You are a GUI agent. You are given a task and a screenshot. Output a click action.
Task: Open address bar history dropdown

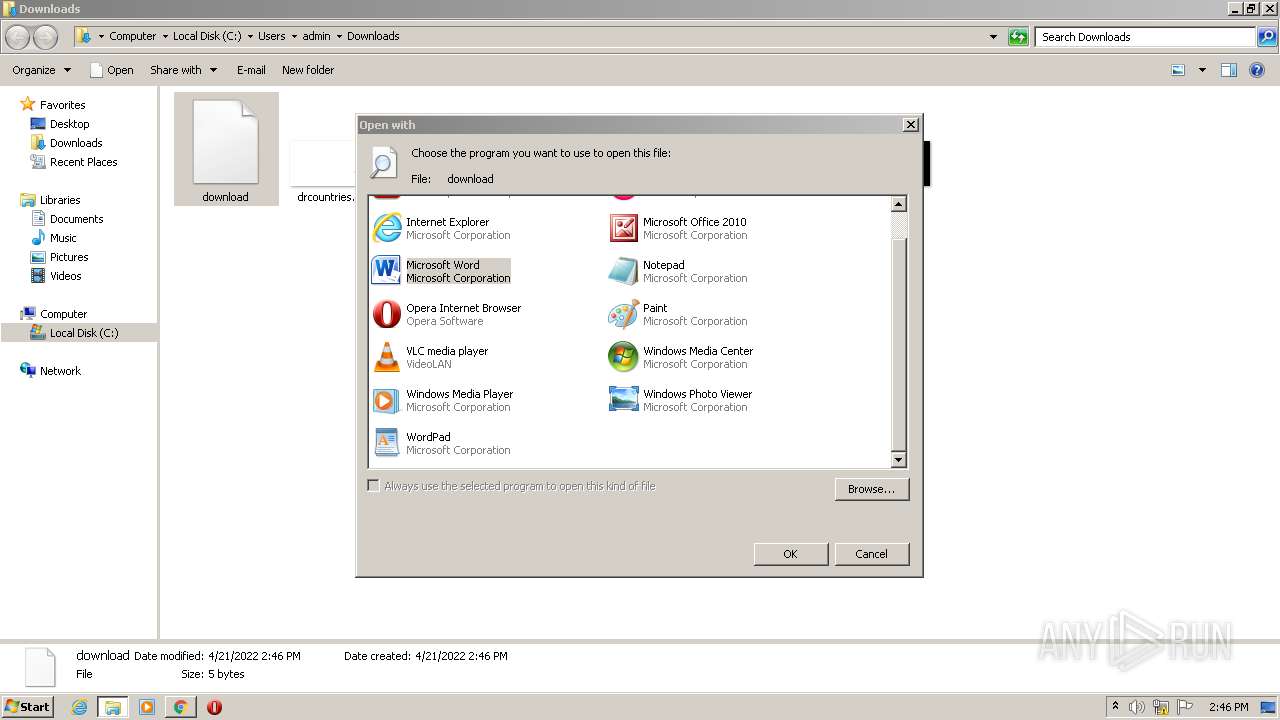pos(993,37)
